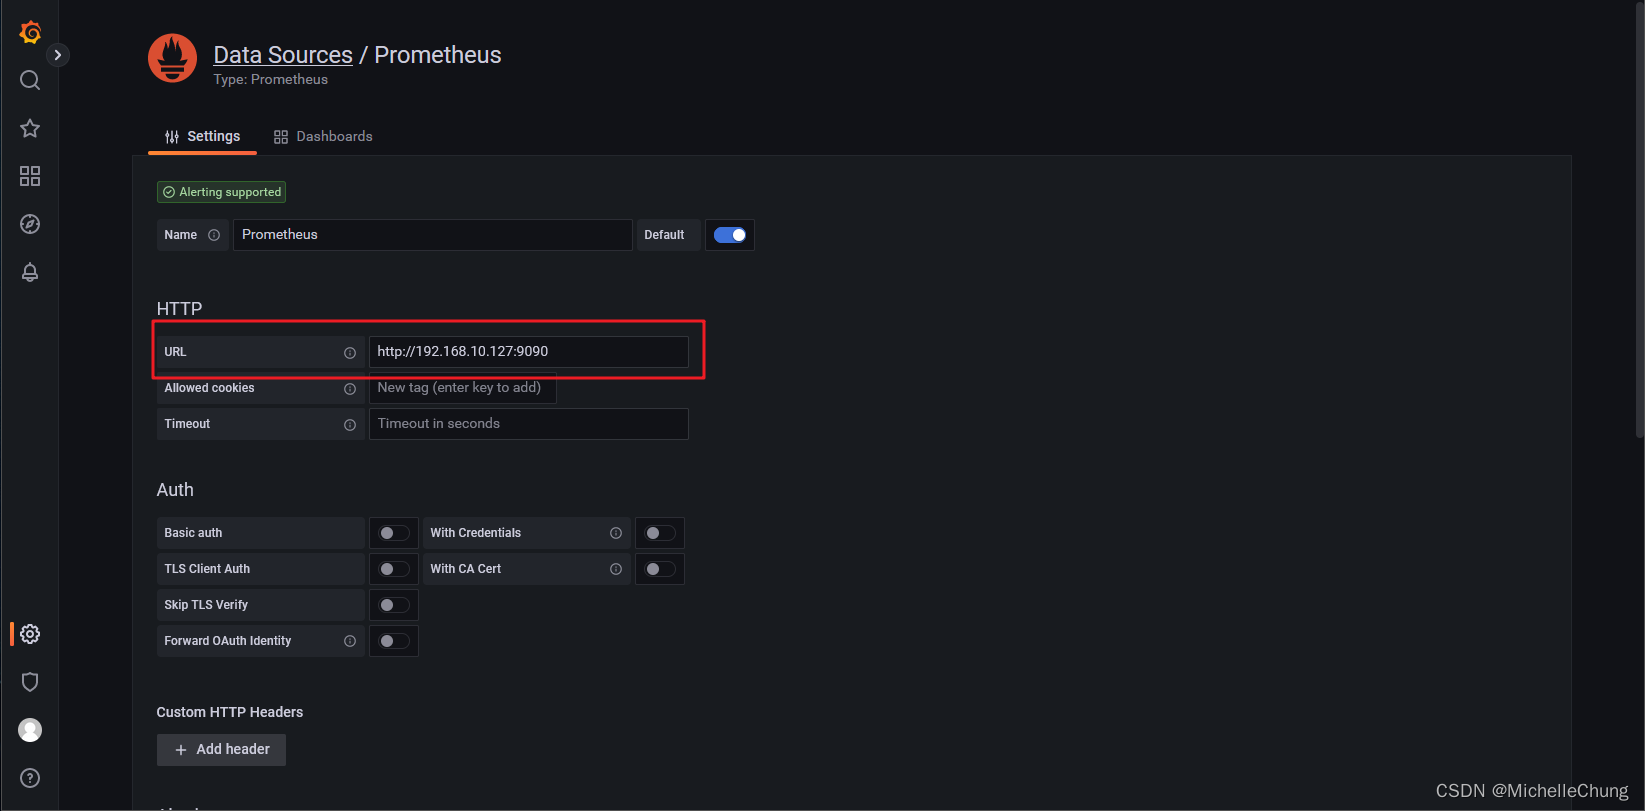
Task: Click the Allowed cookies label
Action: (209, 388)
